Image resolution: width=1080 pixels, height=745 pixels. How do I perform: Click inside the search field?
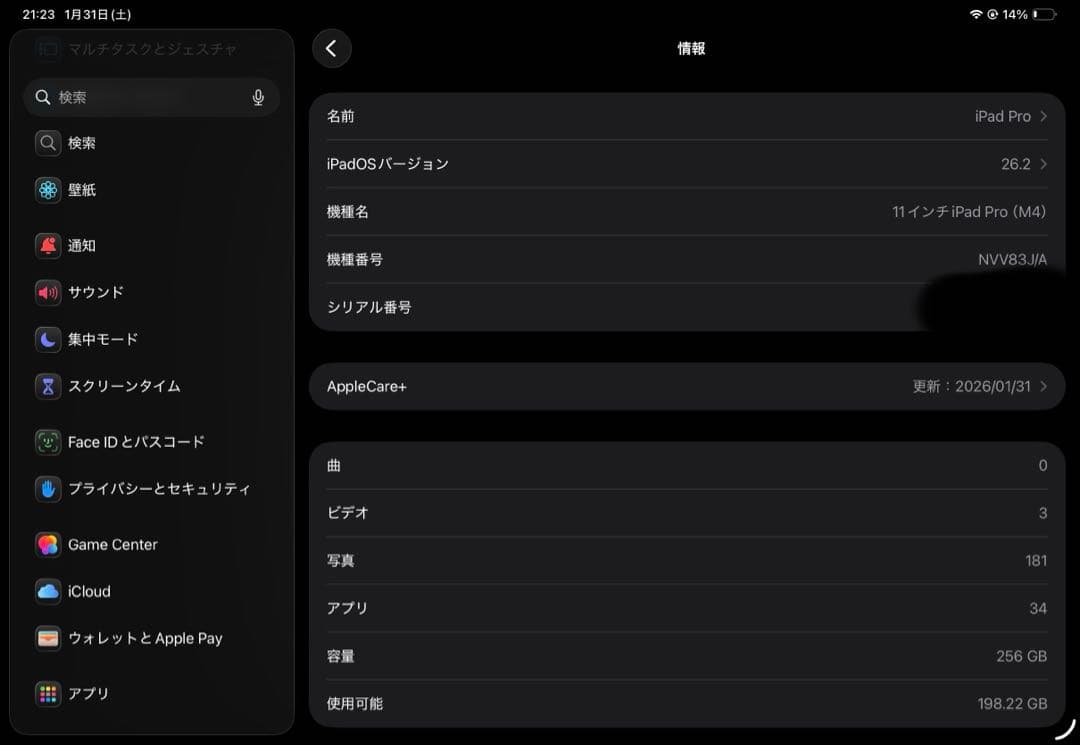140,97
